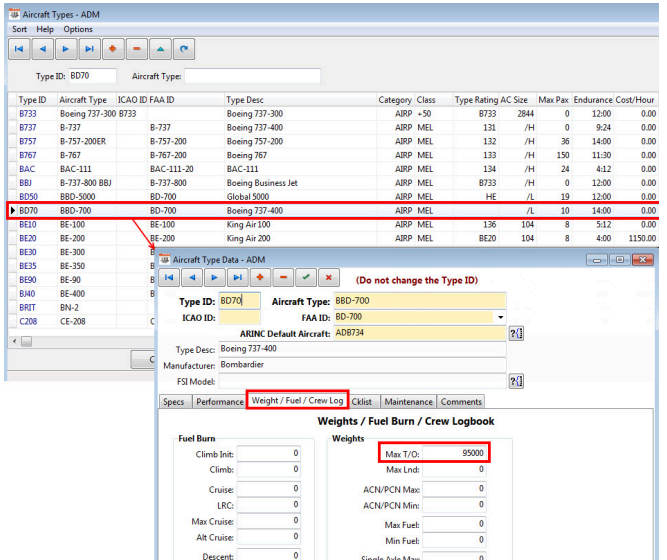The image size is (667, 560).
Task: Click the Aircraft Type search field in Aircraft Types
Action: tap(252, 76)
